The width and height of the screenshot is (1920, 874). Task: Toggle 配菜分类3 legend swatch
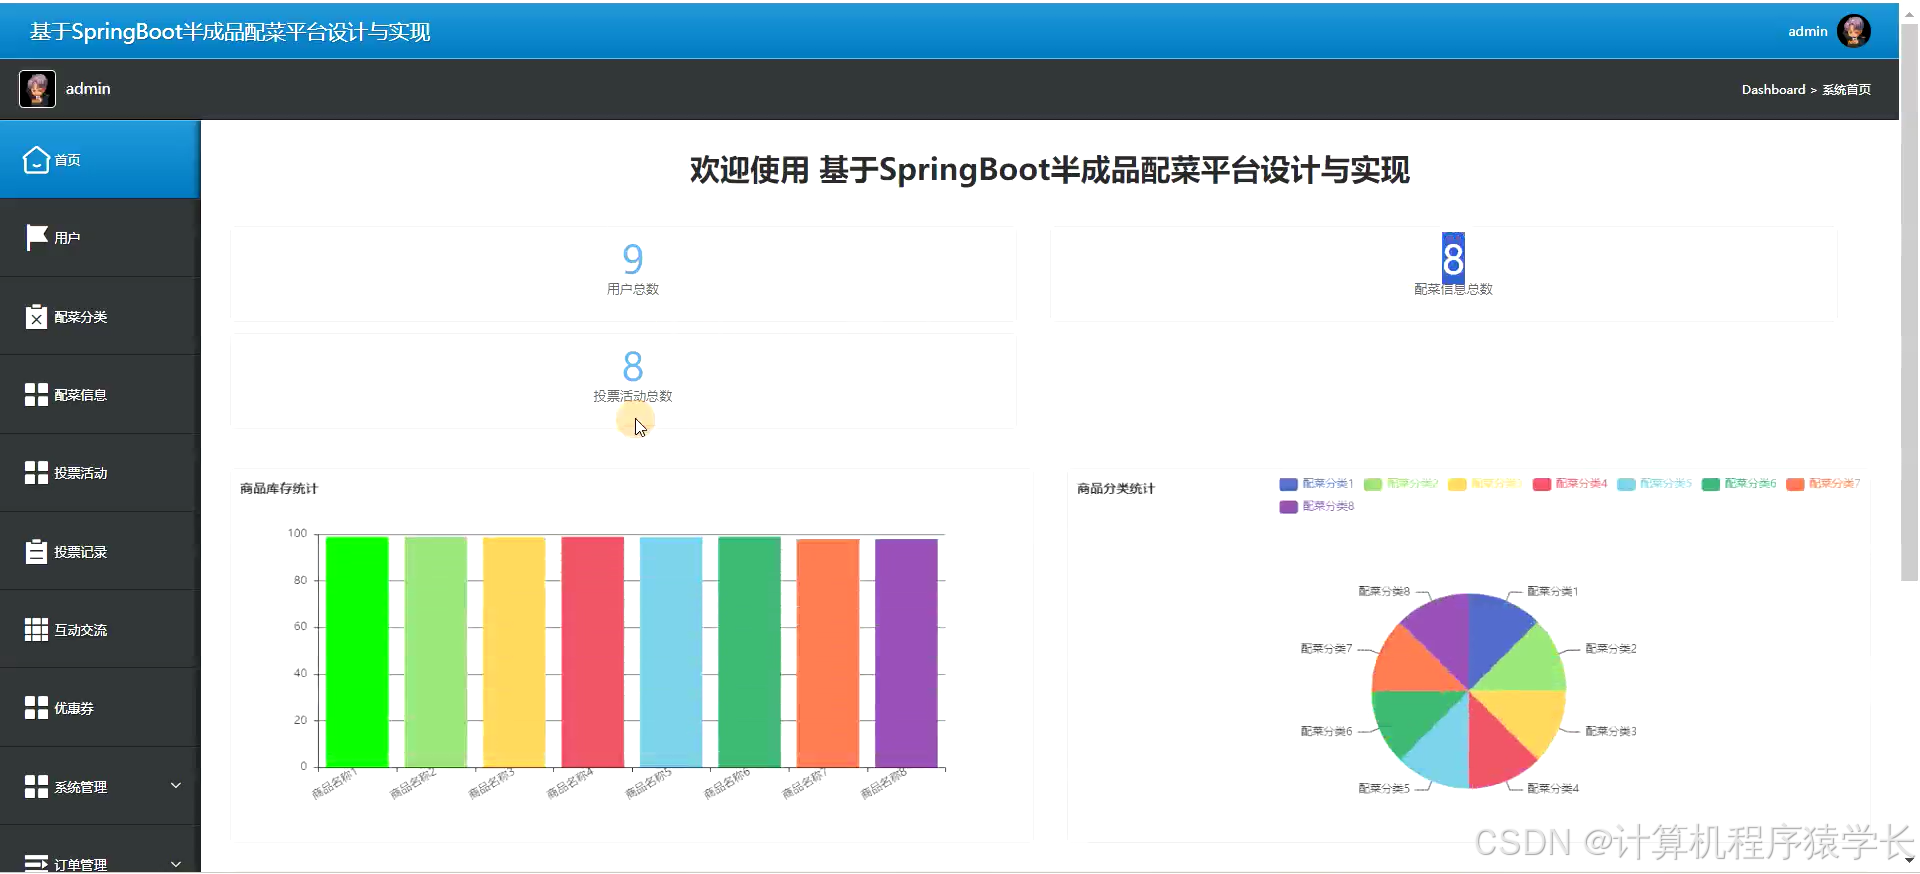point(1457,484)
